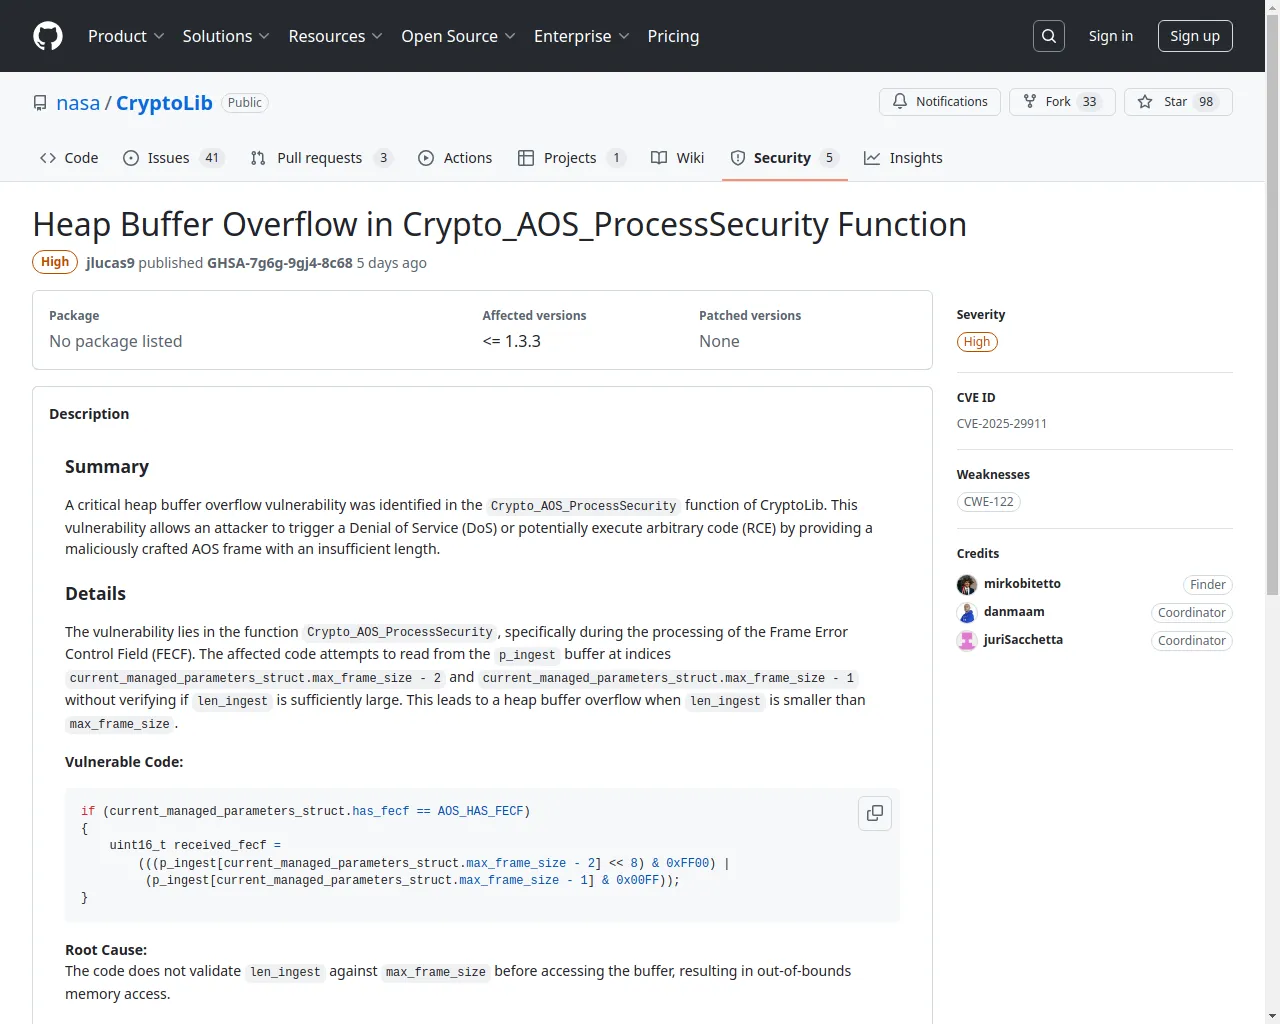The height and width of the screenshot is (1024, 1280).
Task: Open the Pricing page
Action: (673, 36)
